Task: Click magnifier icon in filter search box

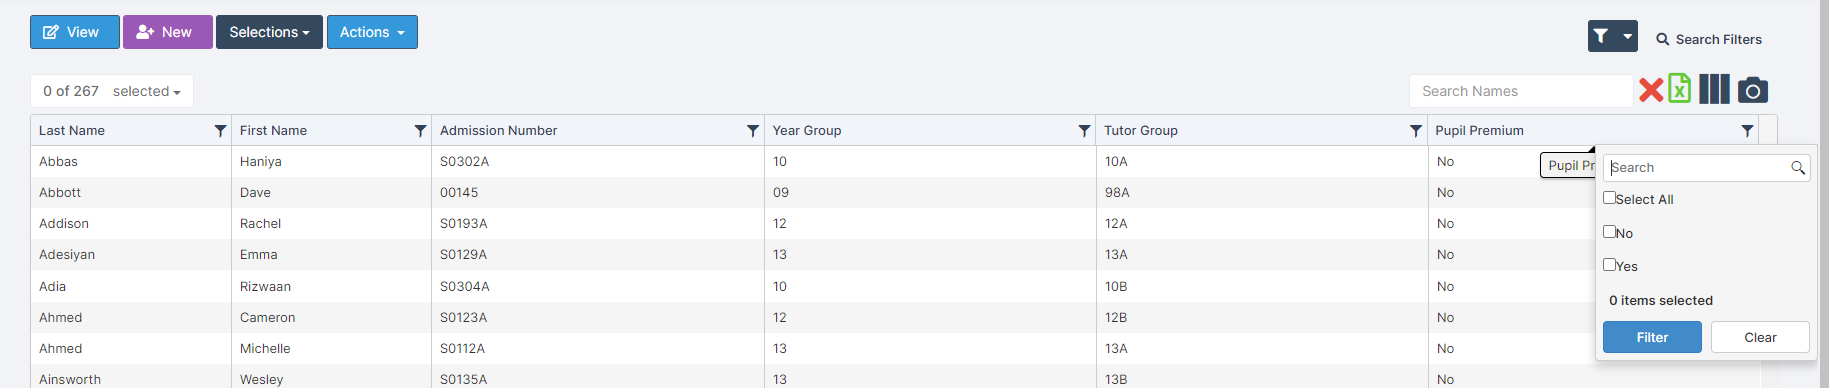Action: [1798, 168]
